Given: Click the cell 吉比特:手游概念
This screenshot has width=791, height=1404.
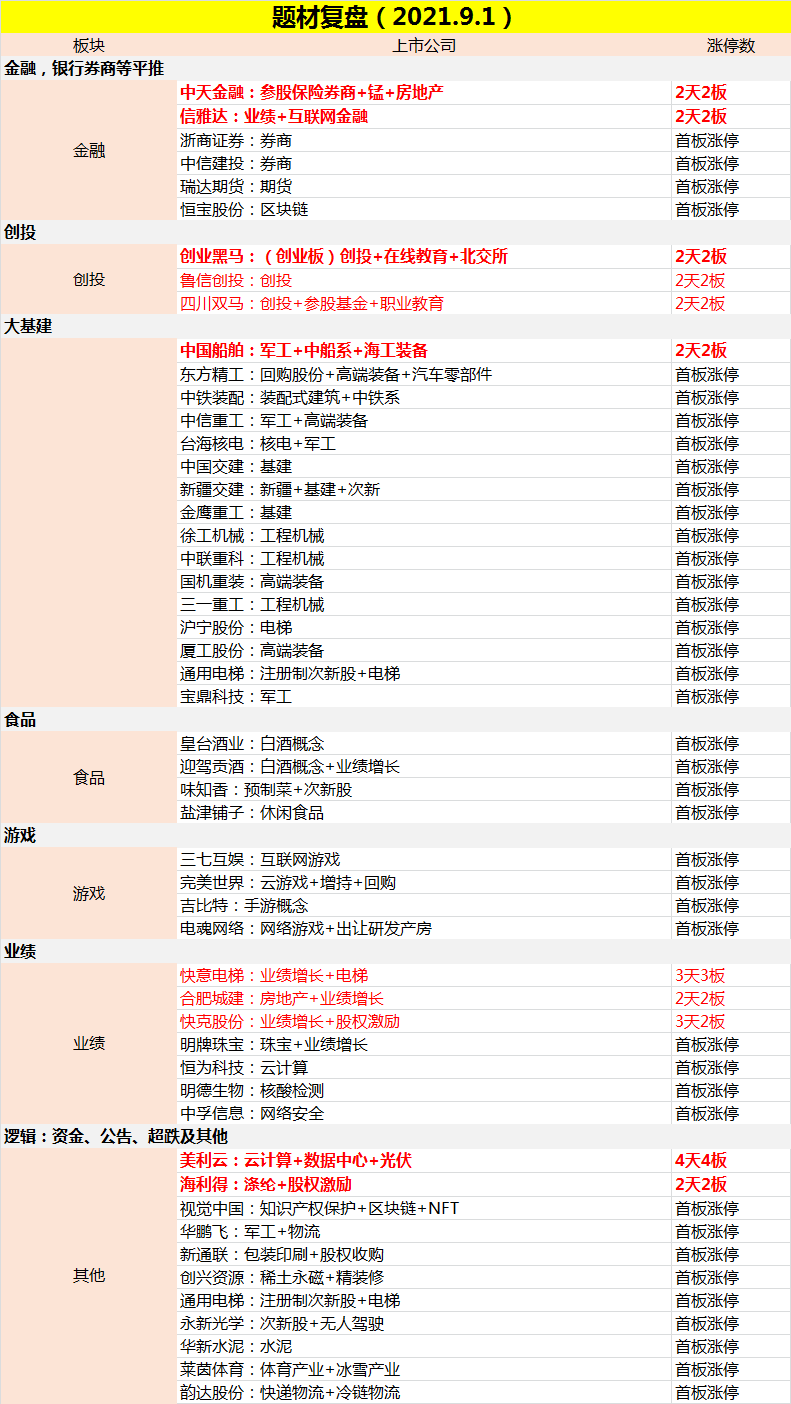Looking at the screenshot, I should click(424, 905).
